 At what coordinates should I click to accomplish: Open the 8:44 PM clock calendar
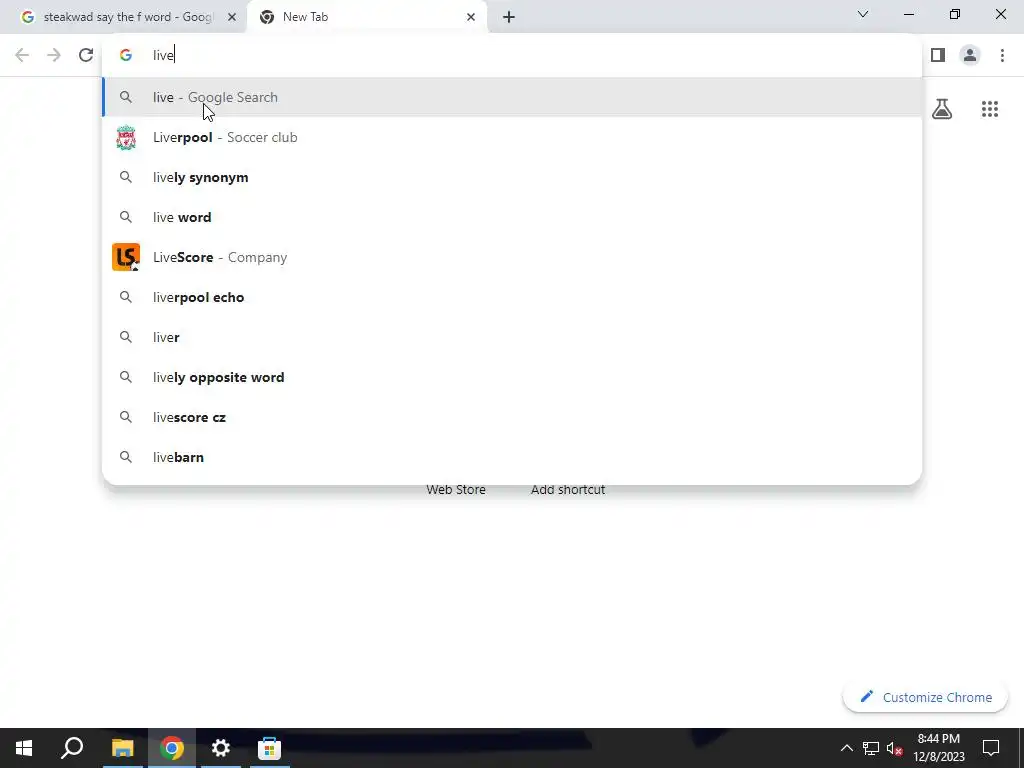pos(938,748)
